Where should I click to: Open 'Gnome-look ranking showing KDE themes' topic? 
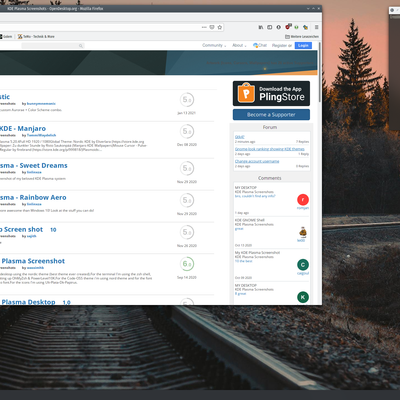pos(270,149)
